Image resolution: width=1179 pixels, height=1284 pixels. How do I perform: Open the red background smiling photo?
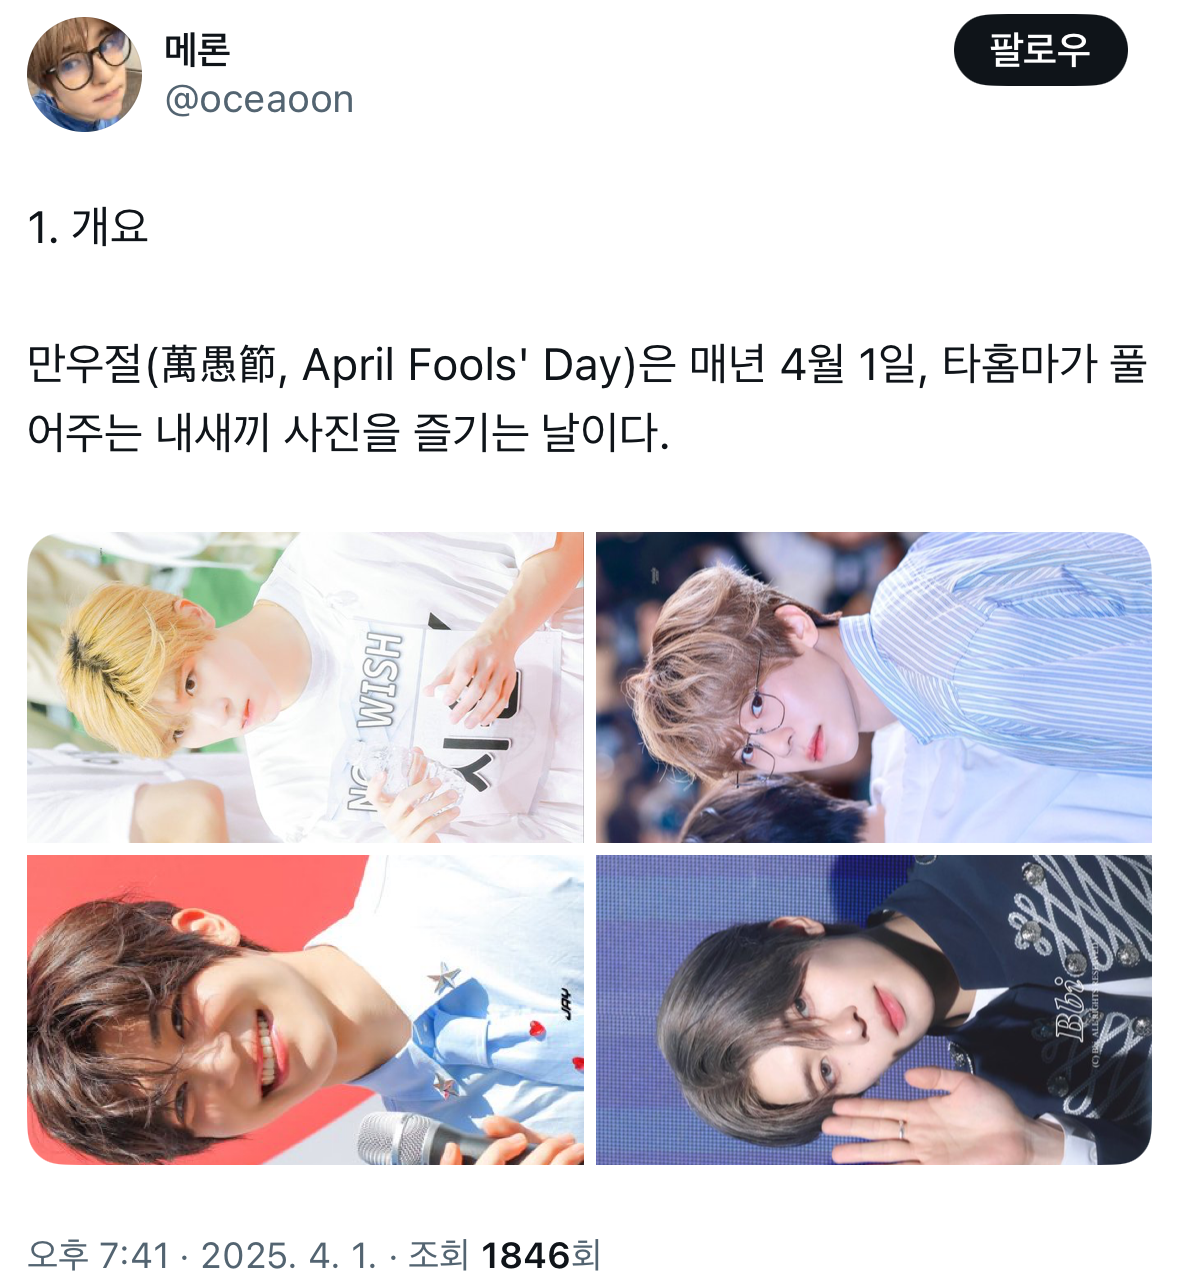[305, 1010]
